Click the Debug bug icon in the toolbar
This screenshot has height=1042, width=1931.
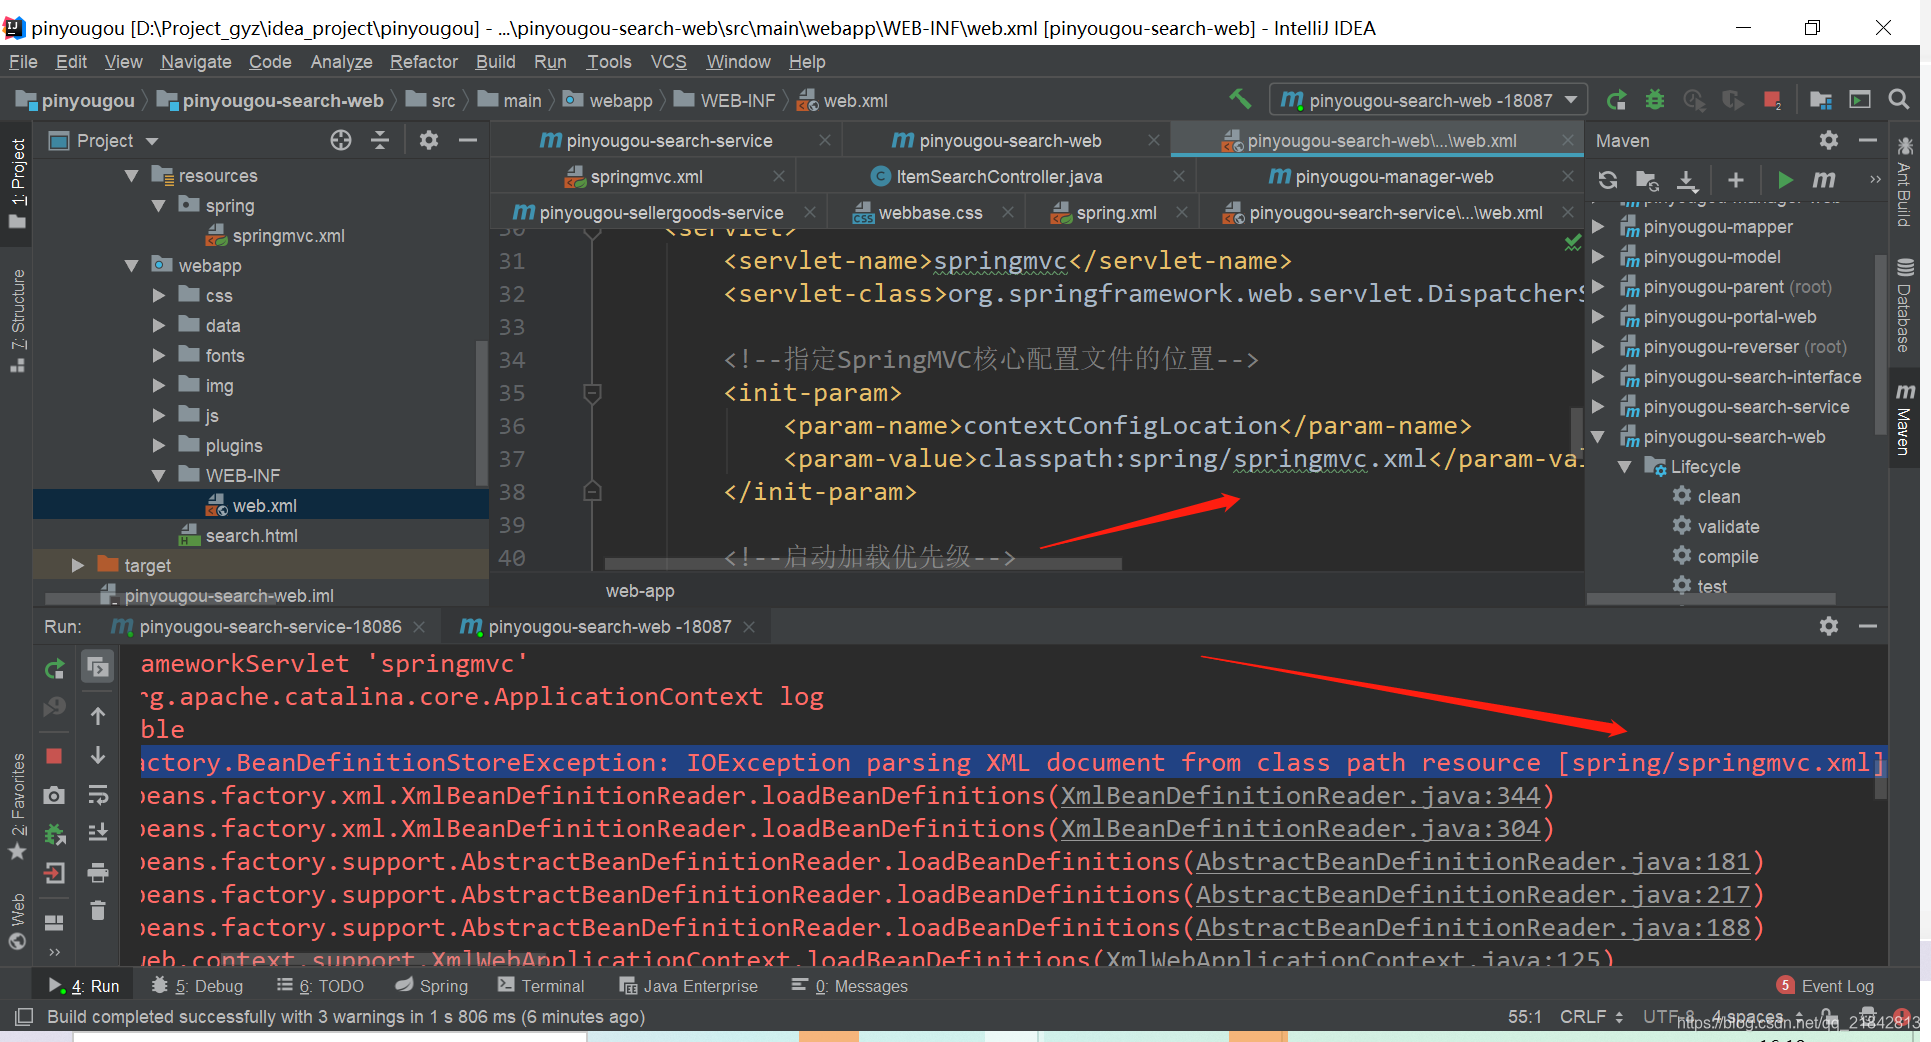point(1655,100)
